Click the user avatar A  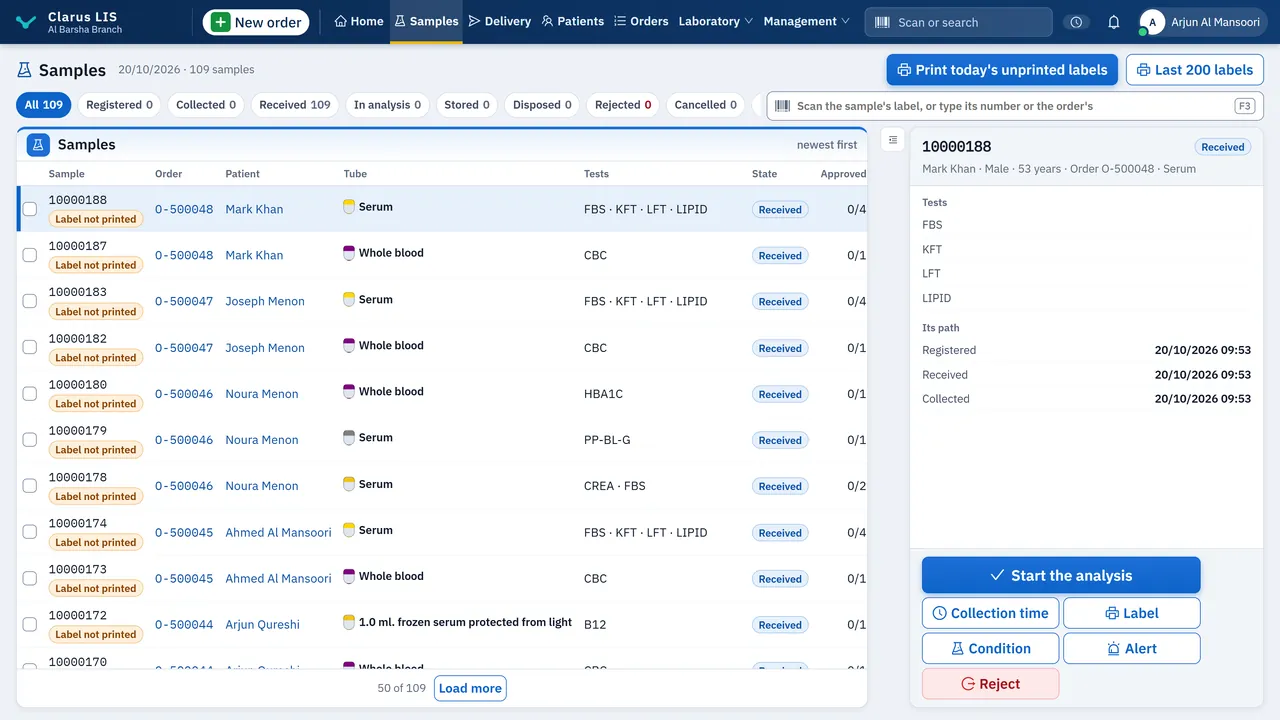(1152, 22)
